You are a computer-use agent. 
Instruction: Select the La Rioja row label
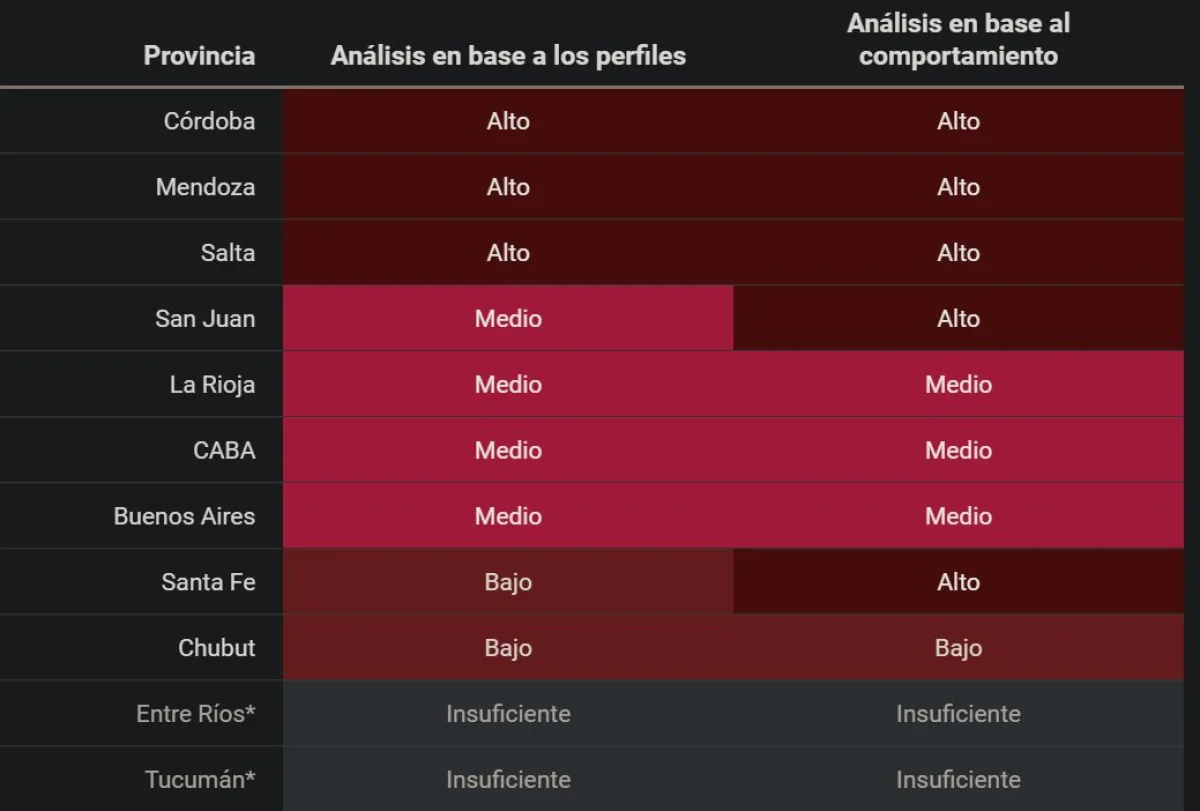point(212,385)
